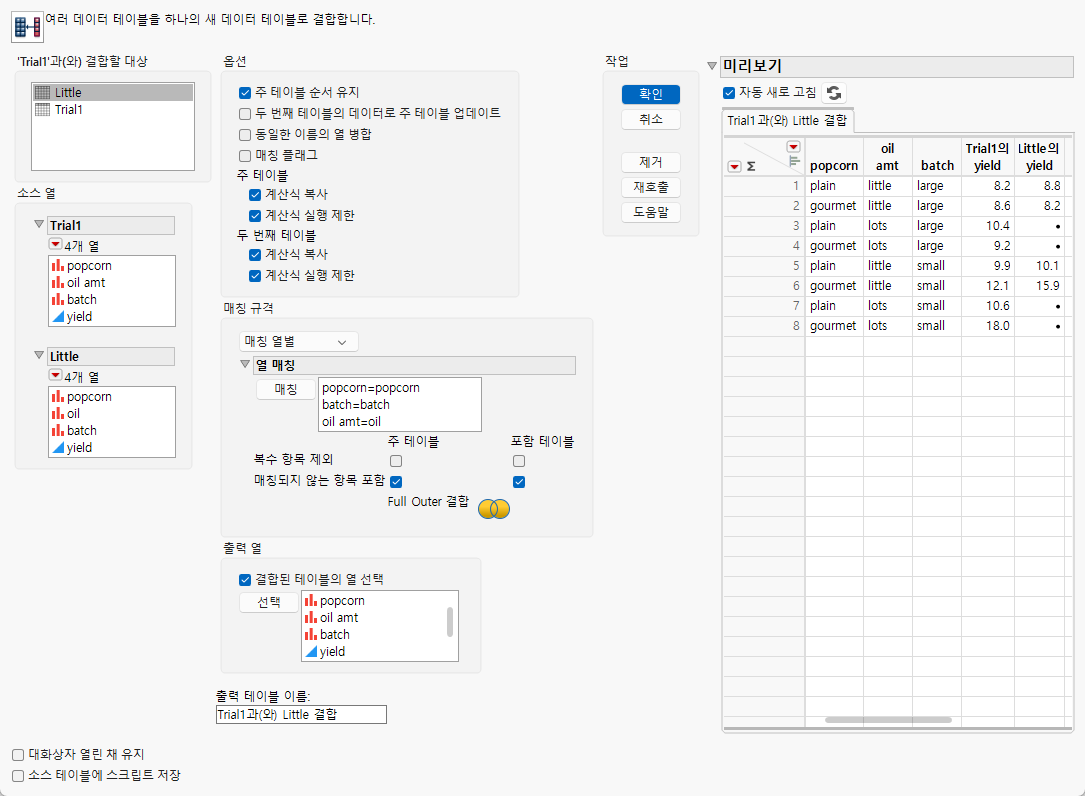Toggle 주 테이블 순서 유지 checkbox
The height and width of the screenshot is (796, 1085).
(245, 93)
